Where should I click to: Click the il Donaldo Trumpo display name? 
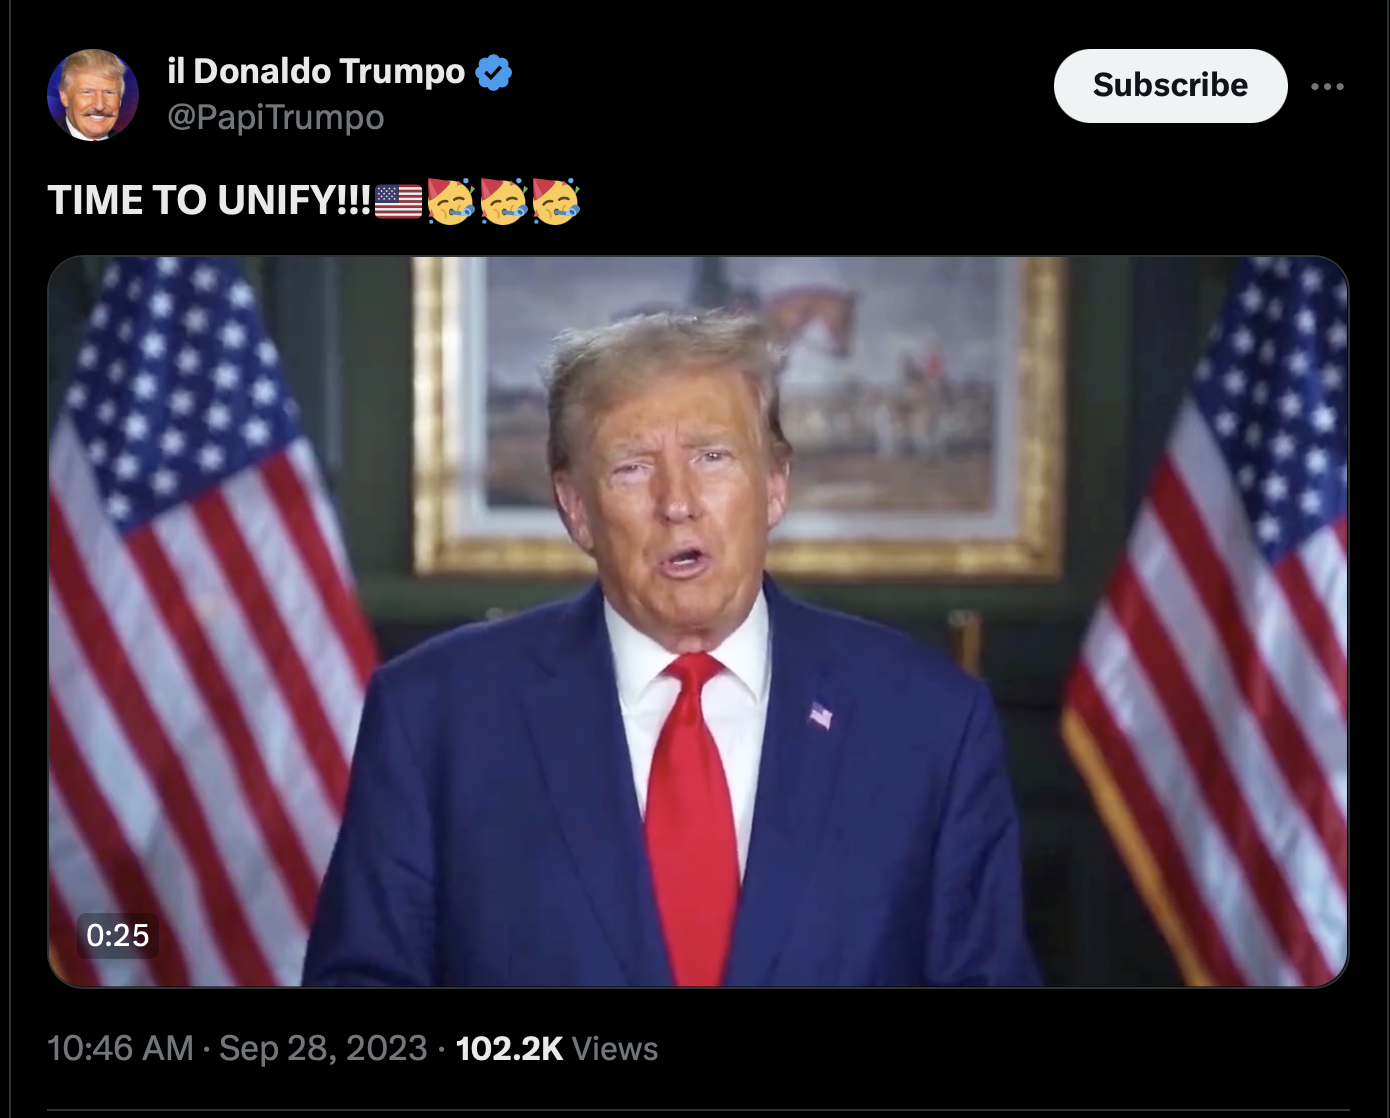[316, 71]
